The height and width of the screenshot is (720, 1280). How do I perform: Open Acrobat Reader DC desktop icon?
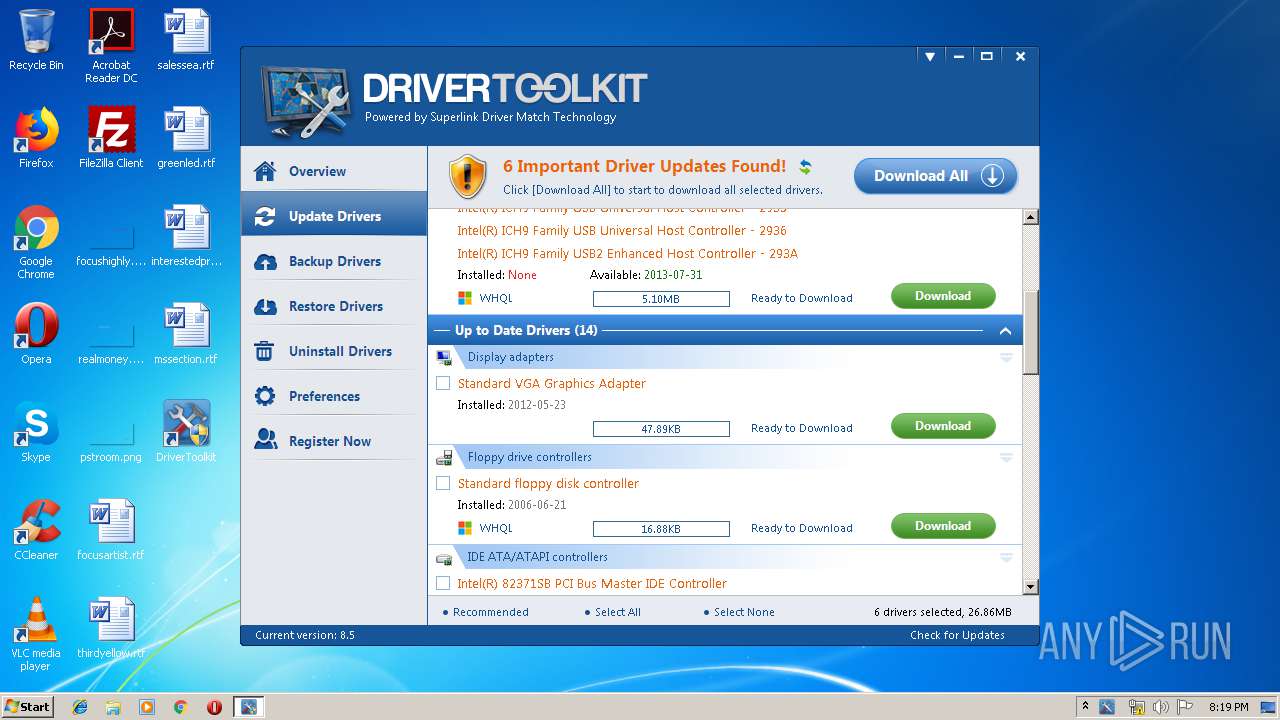111,46
